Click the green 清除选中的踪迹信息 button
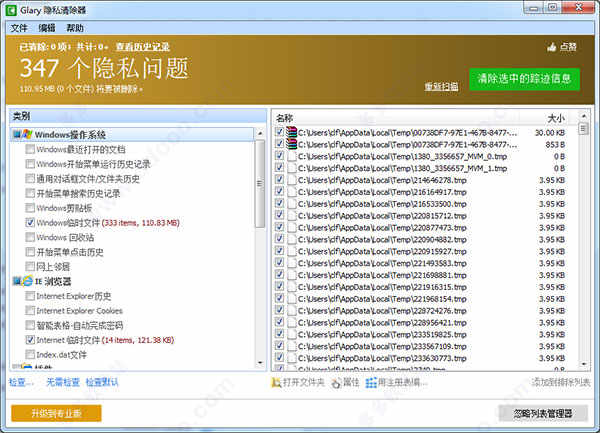Image resolution: width=600 pixels, height=433 pixels. click(524, 78)
